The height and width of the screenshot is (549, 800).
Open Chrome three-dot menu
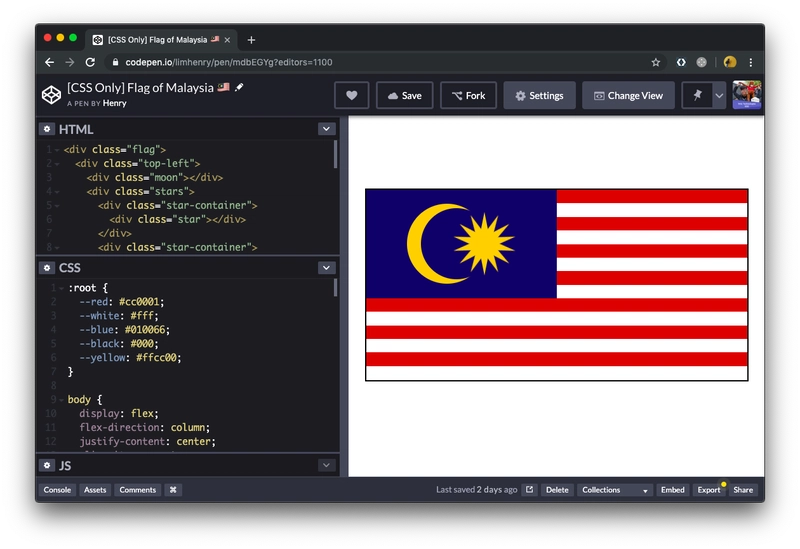751,62
